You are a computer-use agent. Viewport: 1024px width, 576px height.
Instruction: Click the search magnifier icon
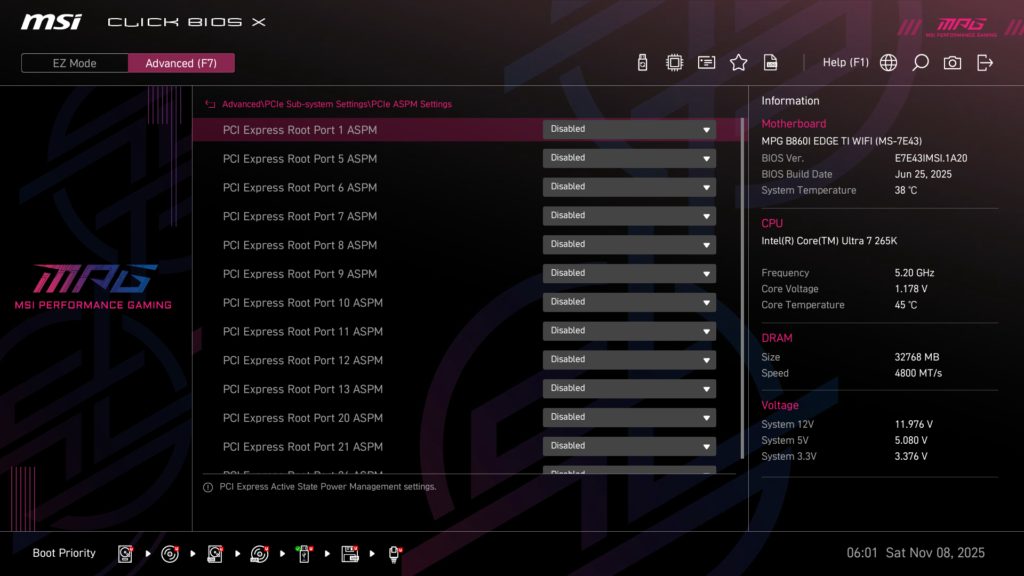tap(921, 62)
